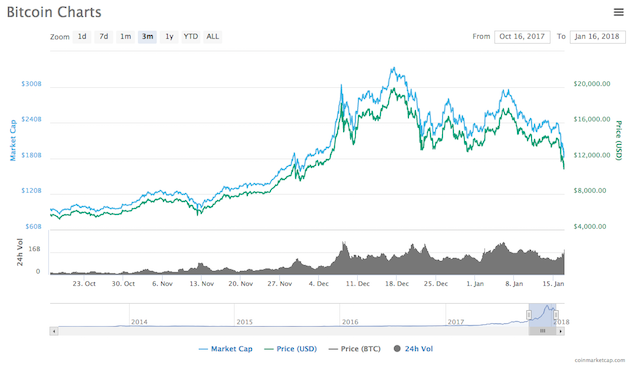Click the $8,000.00 price axis label
The image size is (630, 365).
(x=590, y=191)
